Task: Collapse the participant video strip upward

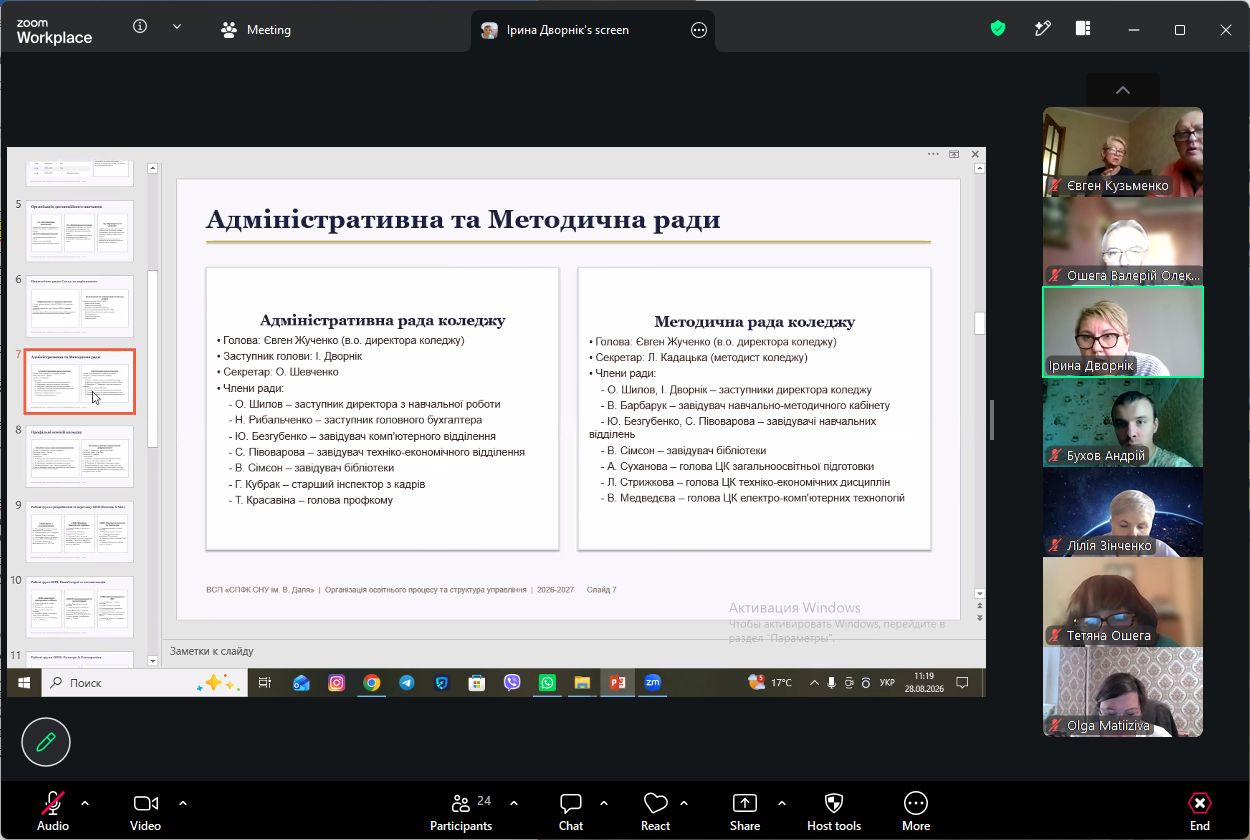Action: coord(1122,90)
